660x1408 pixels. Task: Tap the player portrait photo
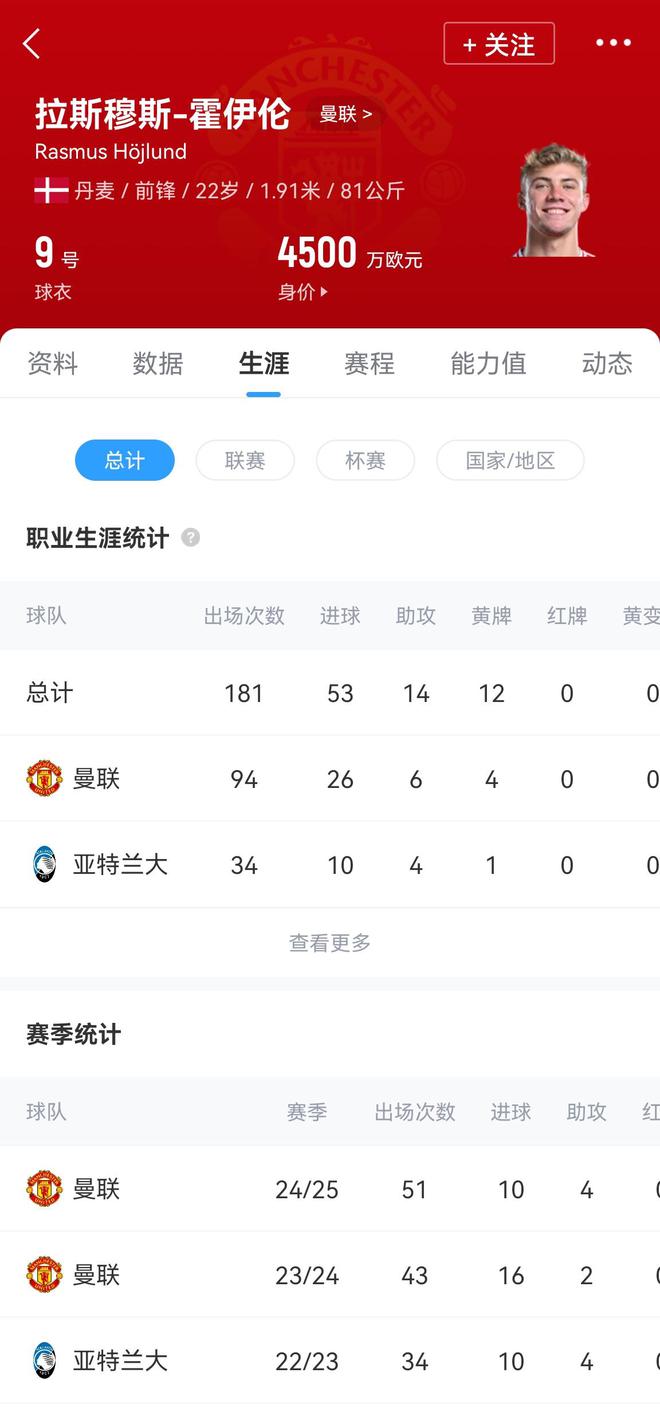coord(554,201)
